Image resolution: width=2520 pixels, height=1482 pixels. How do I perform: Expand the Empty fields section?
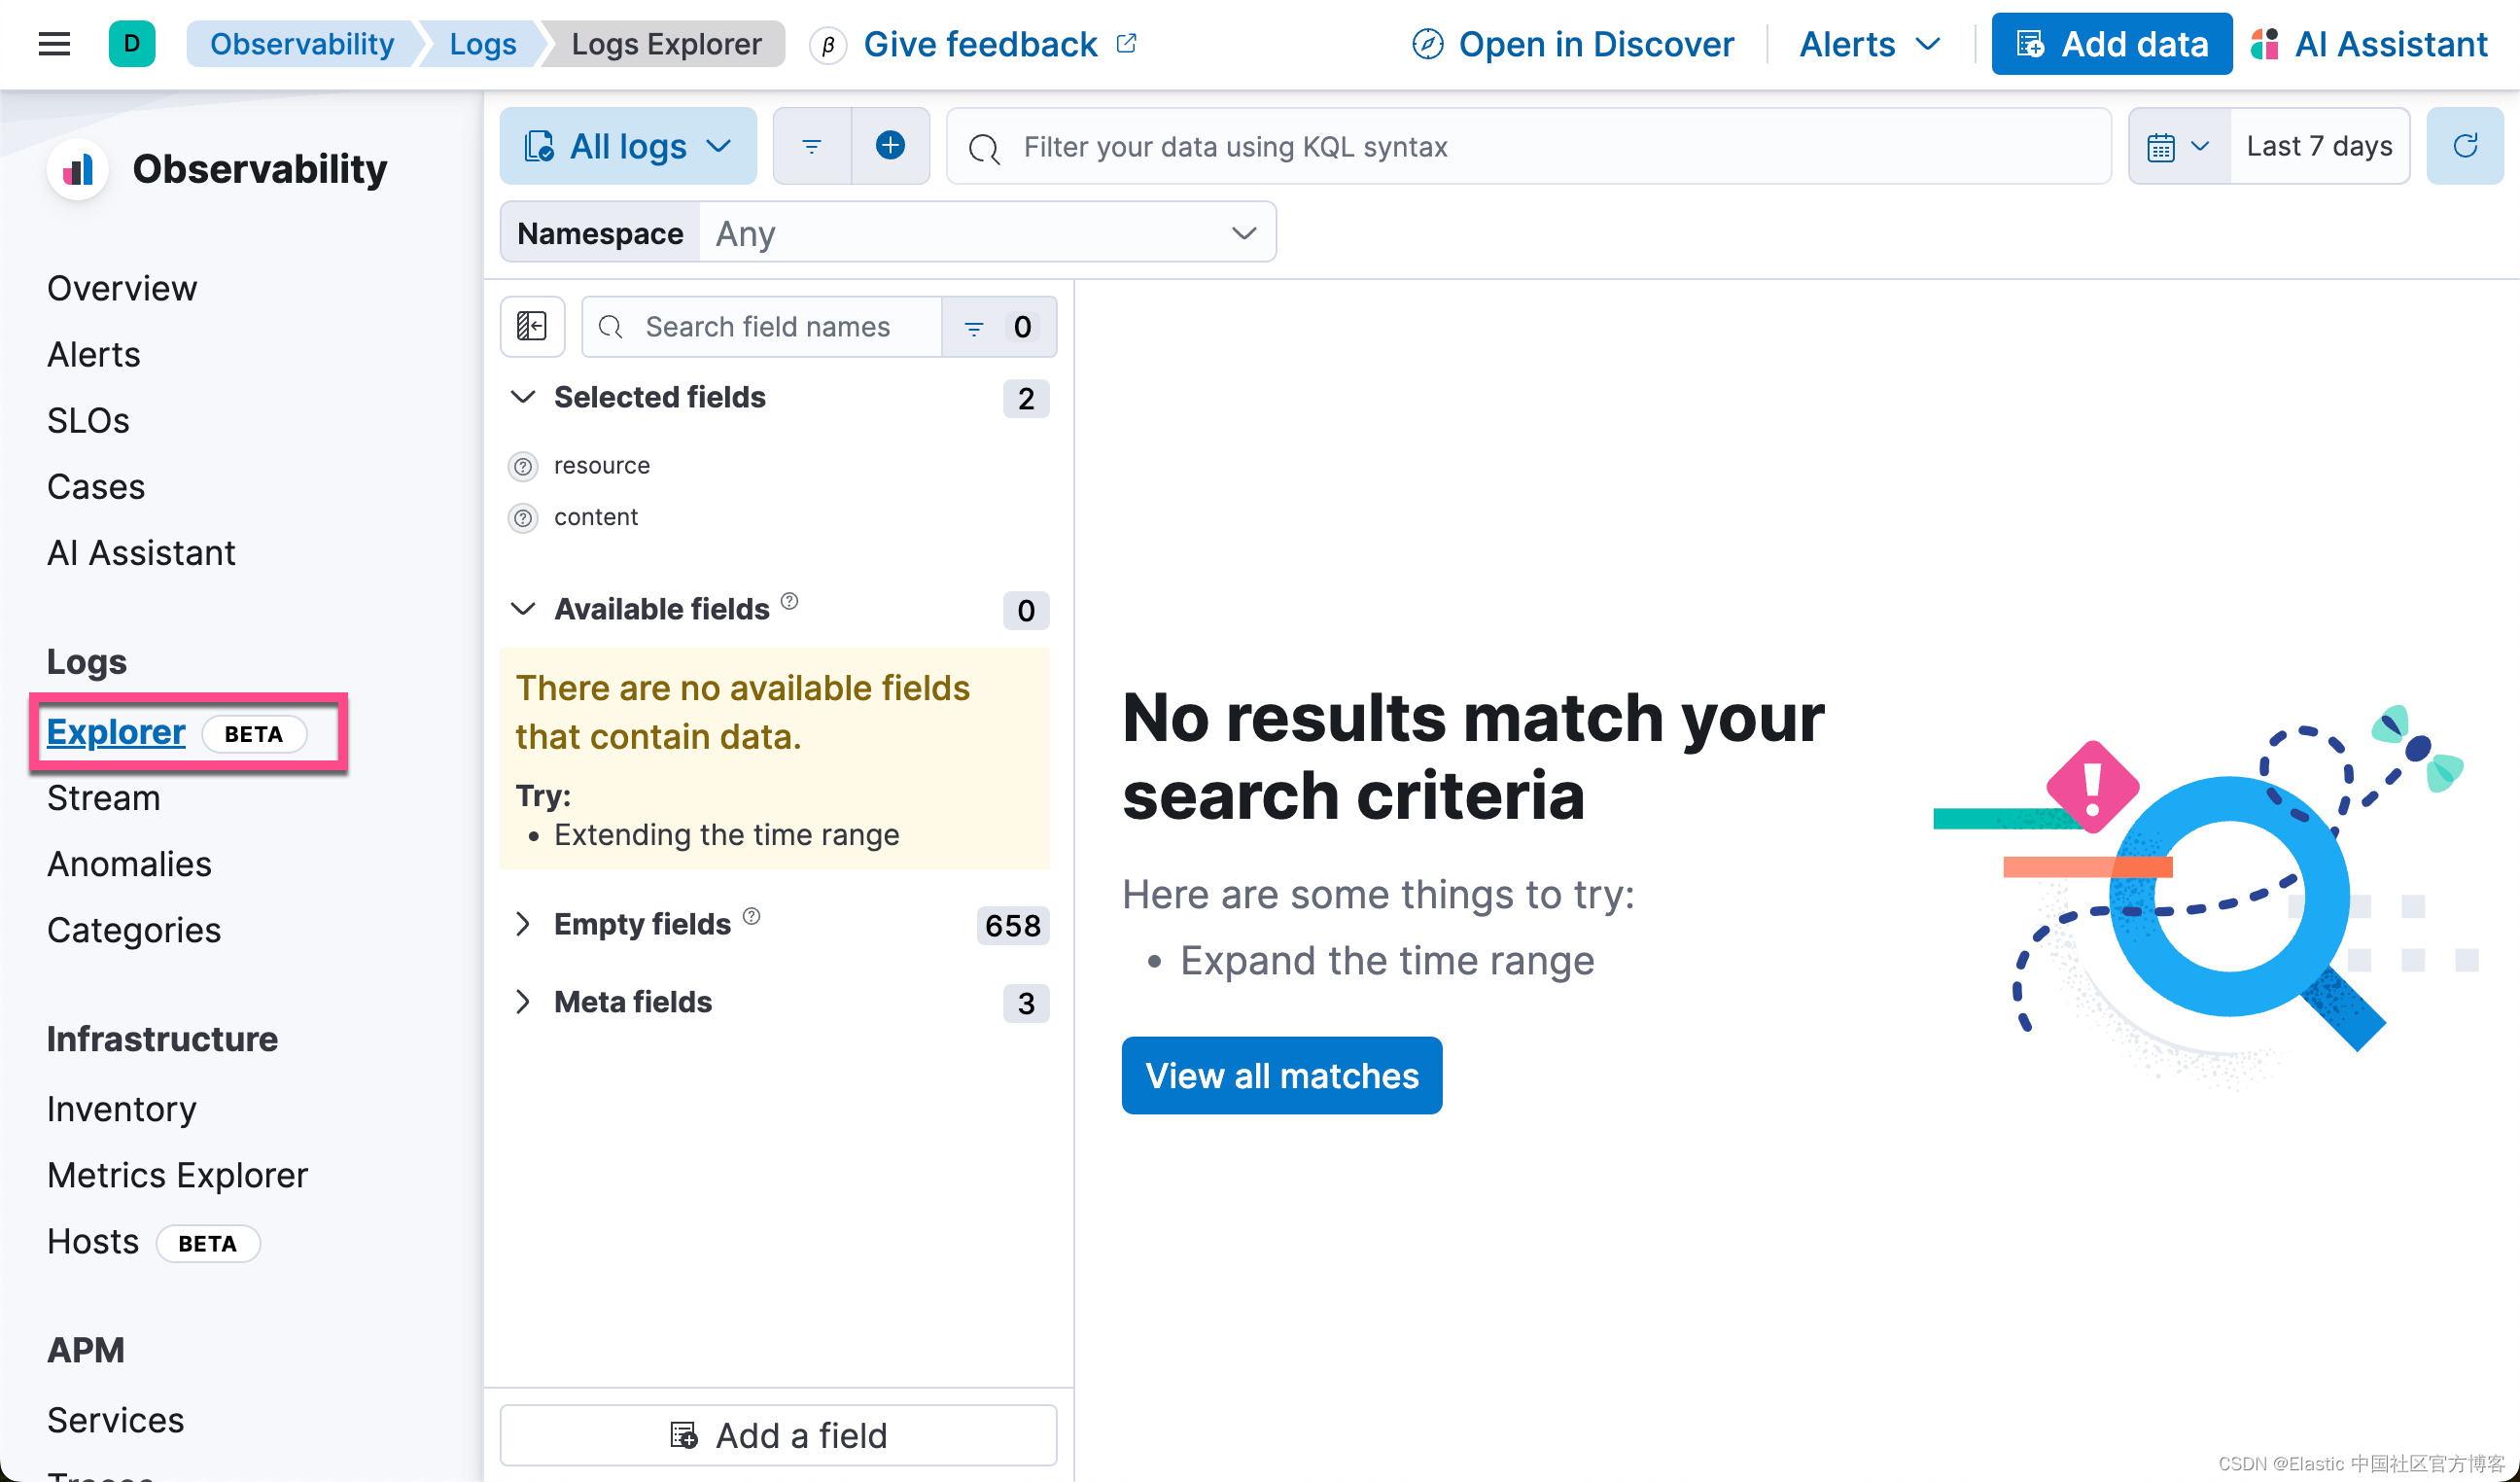point(523,924)
